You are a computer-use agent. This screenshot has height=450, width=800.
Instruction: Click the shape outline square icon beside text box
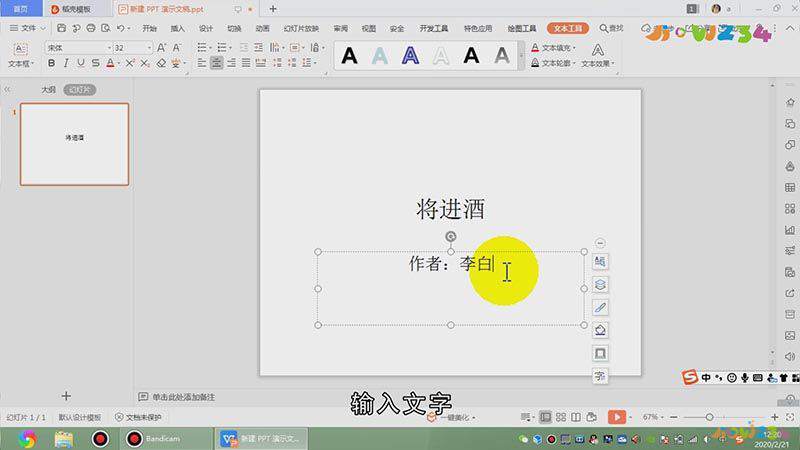(600, 353)
